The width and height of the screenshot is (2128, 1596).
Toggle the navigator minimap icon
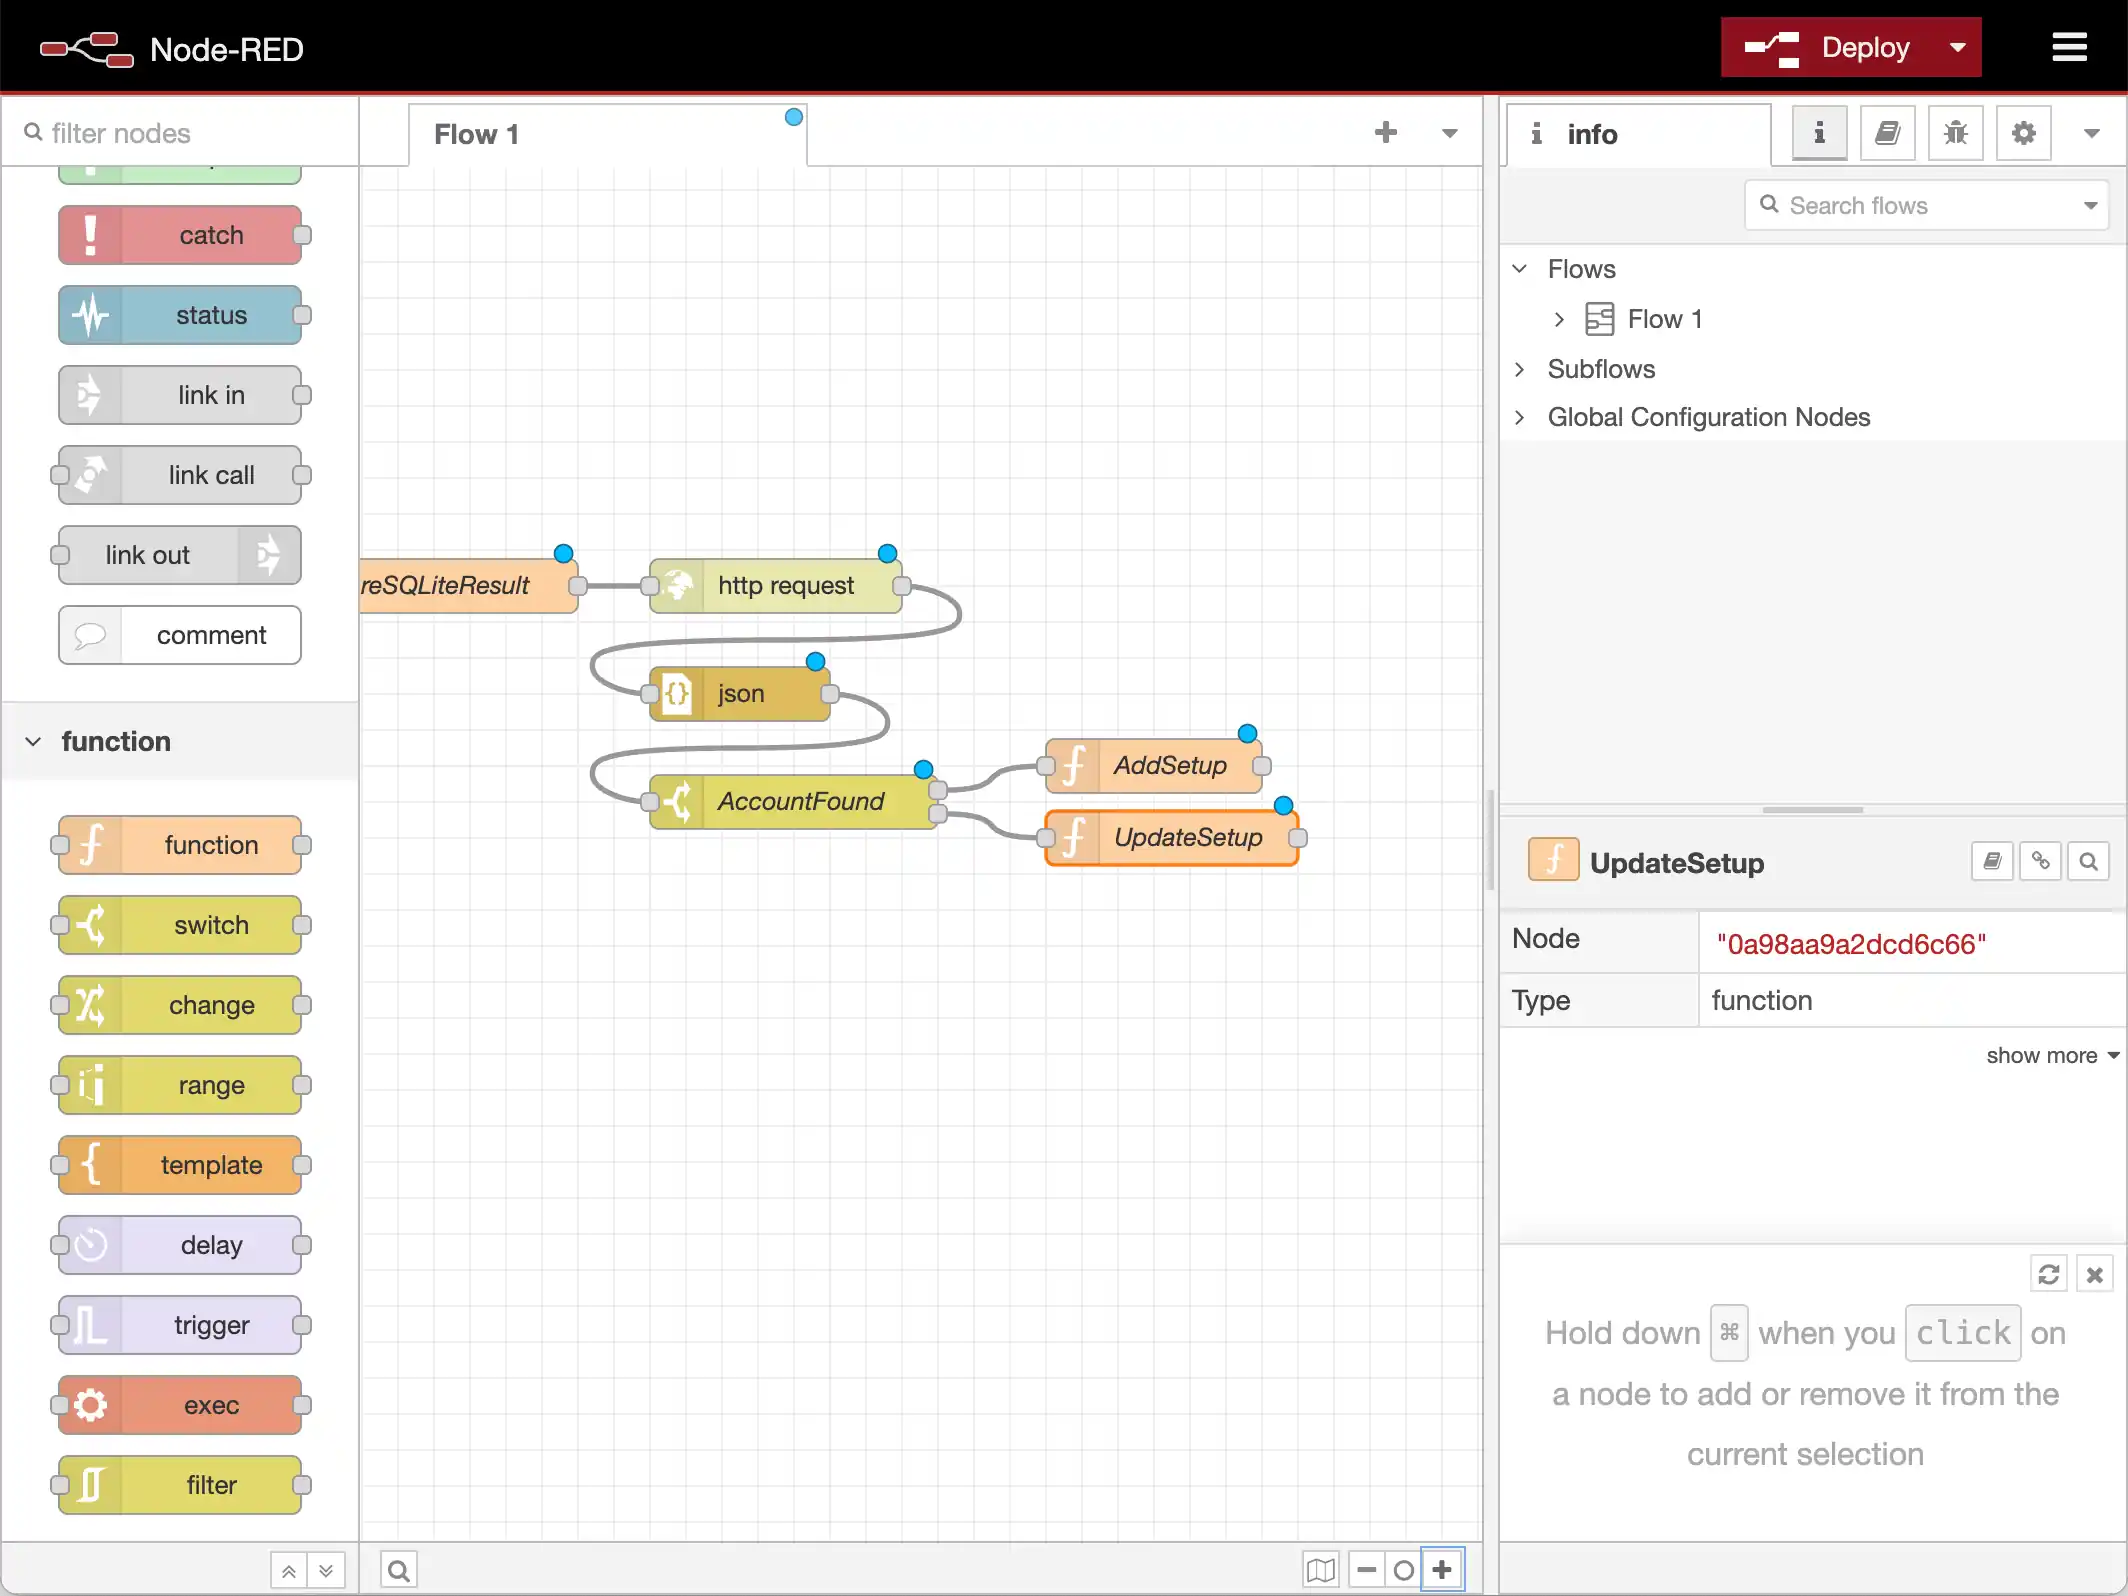[1320, 1569]
